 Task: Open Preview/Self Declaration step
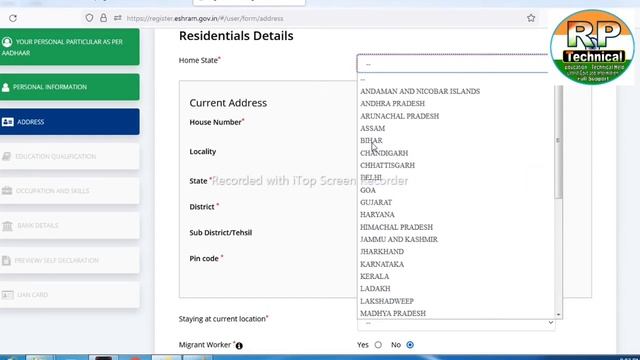pyautogui.click(x=70, y=260)
